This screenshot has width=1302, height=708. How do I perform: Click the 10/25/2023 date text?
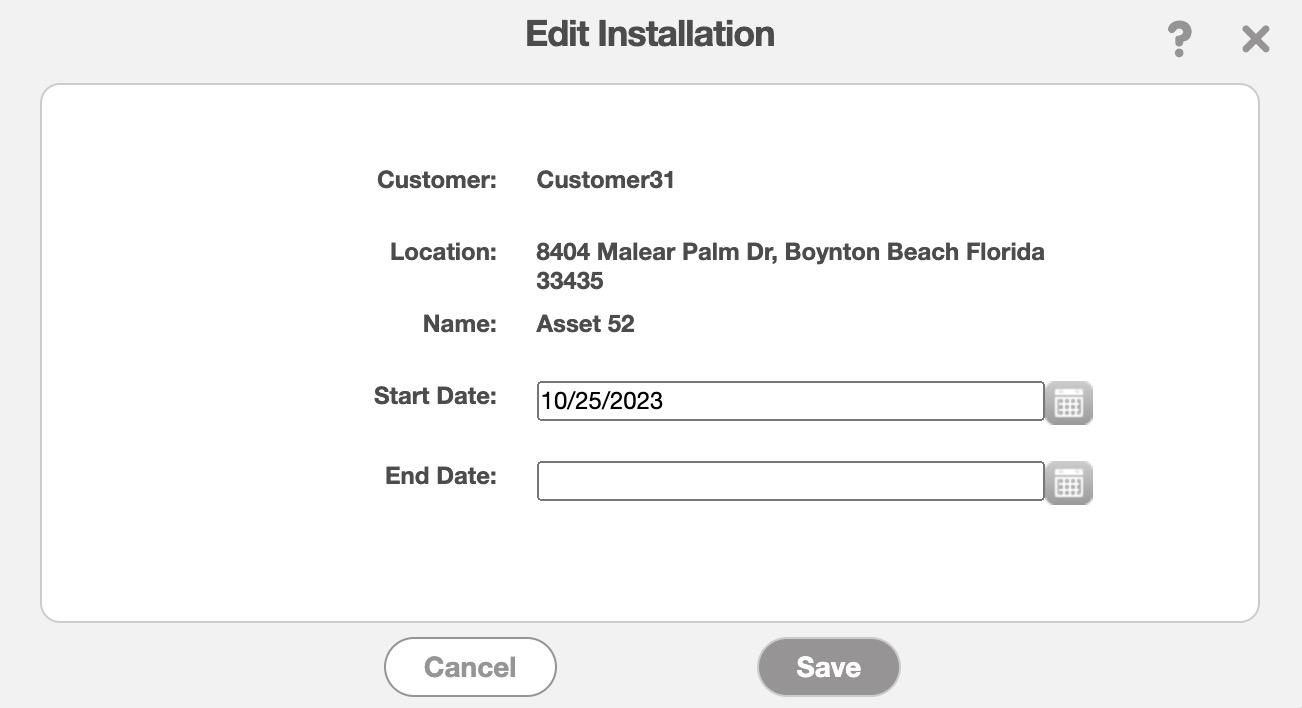[x=602, y=402]
